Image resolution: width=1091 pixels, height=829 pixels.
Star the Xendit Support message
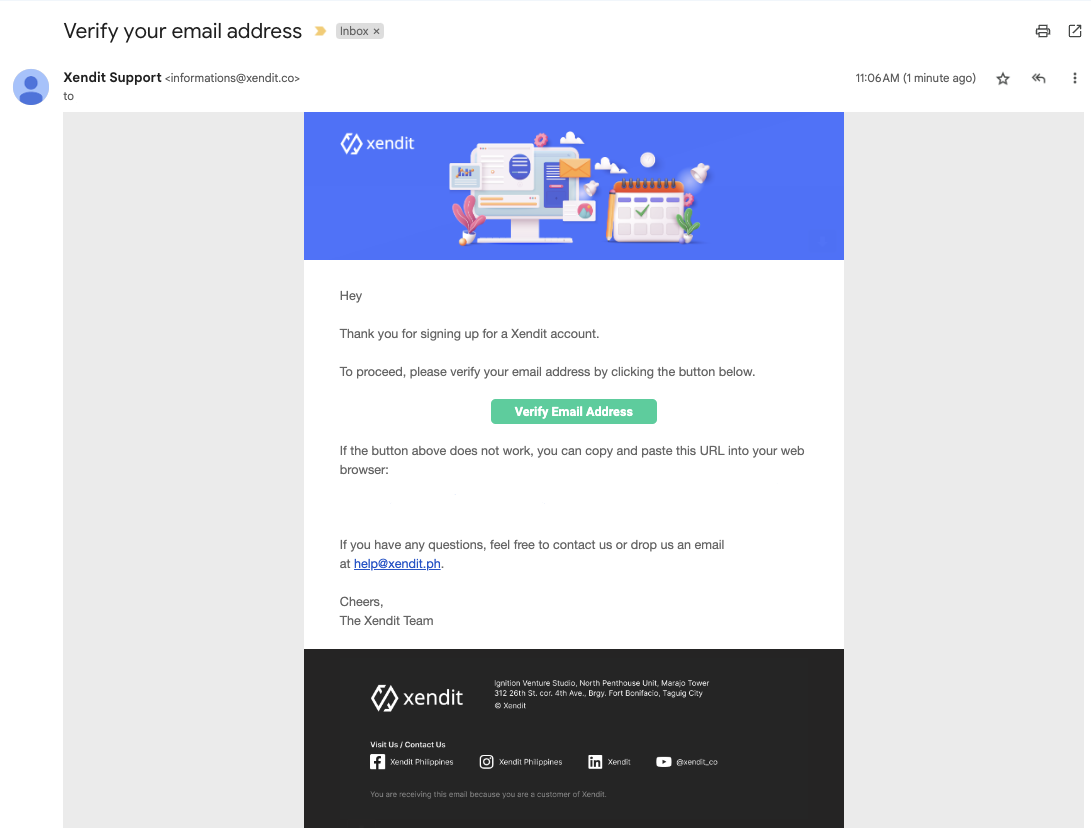1003,79
